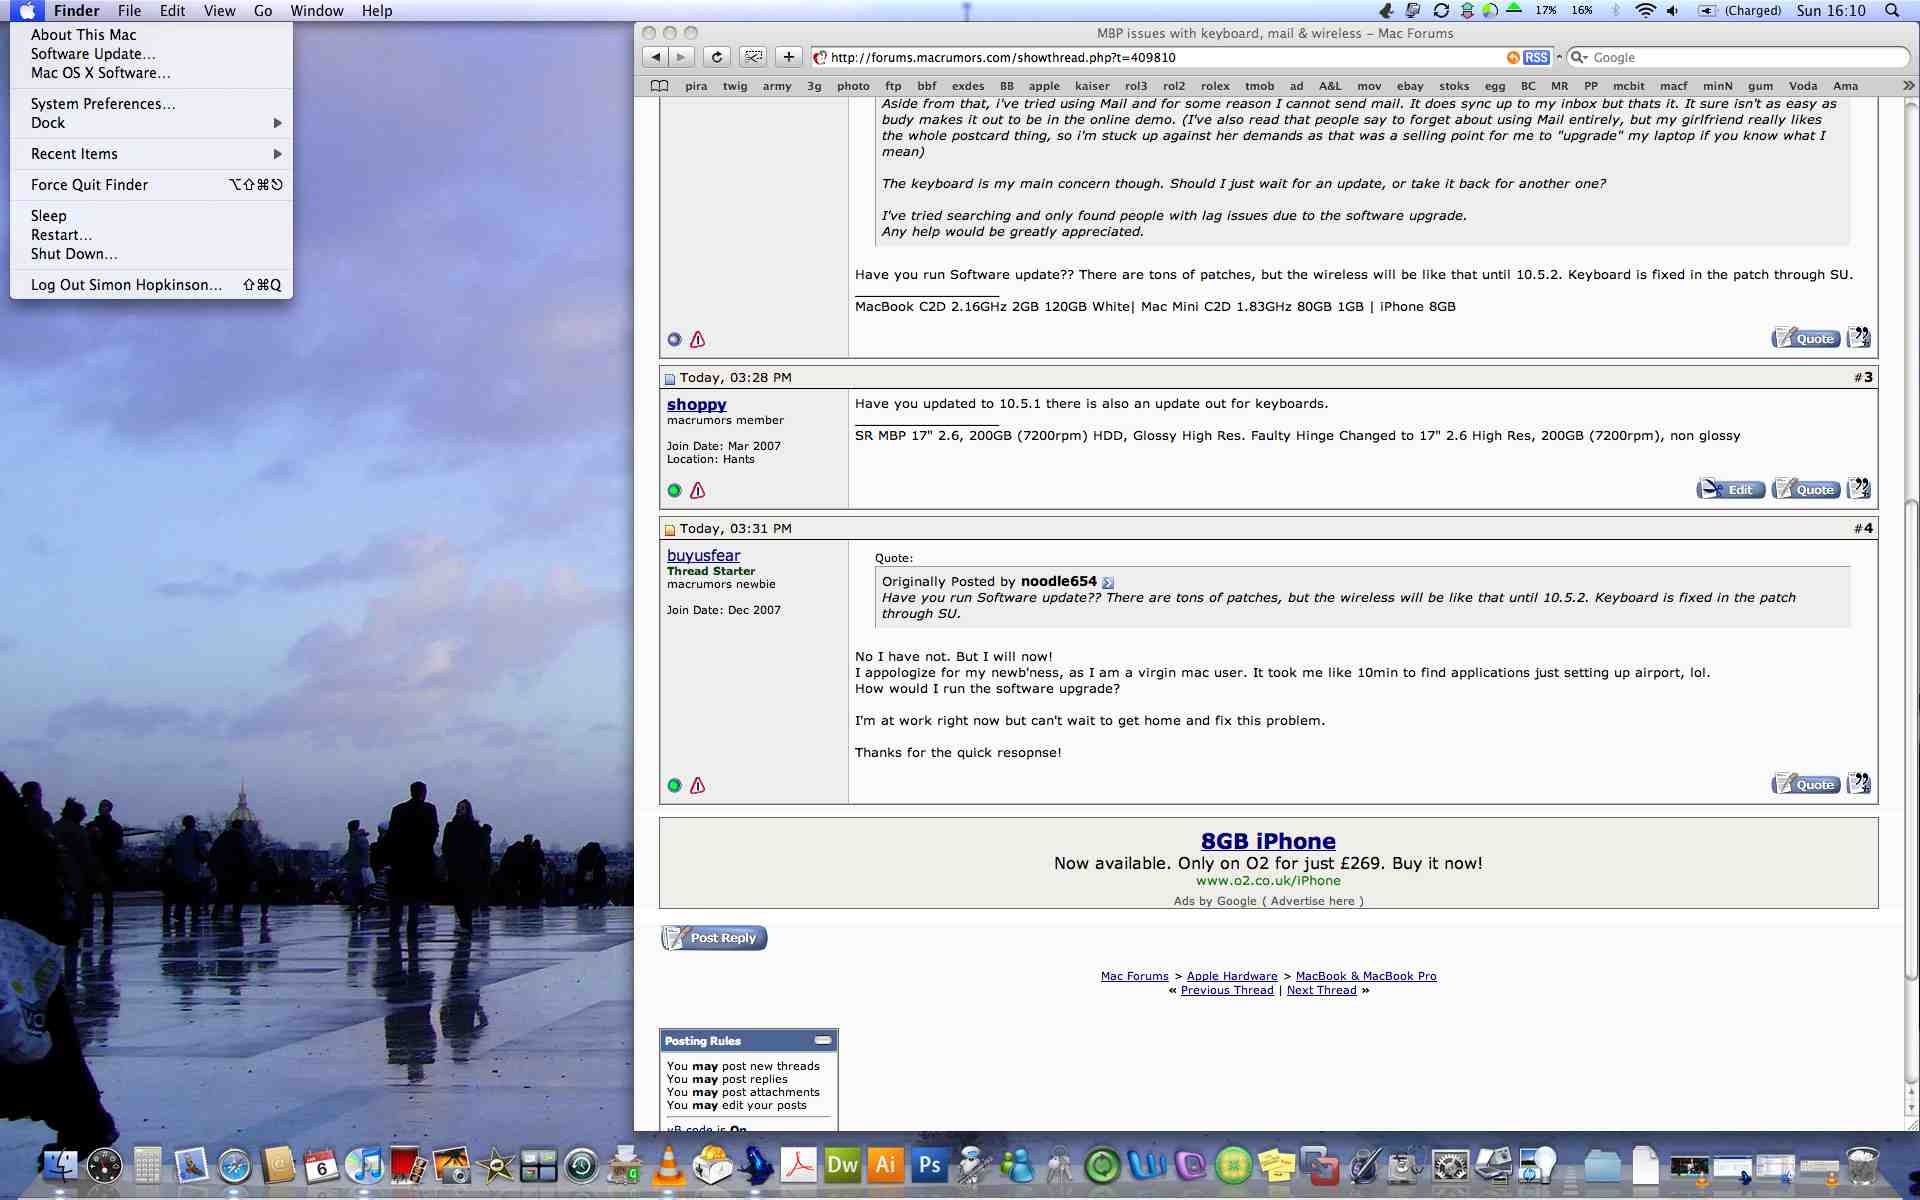Collapse the Posting Rules box

(x=822, y=1040)
